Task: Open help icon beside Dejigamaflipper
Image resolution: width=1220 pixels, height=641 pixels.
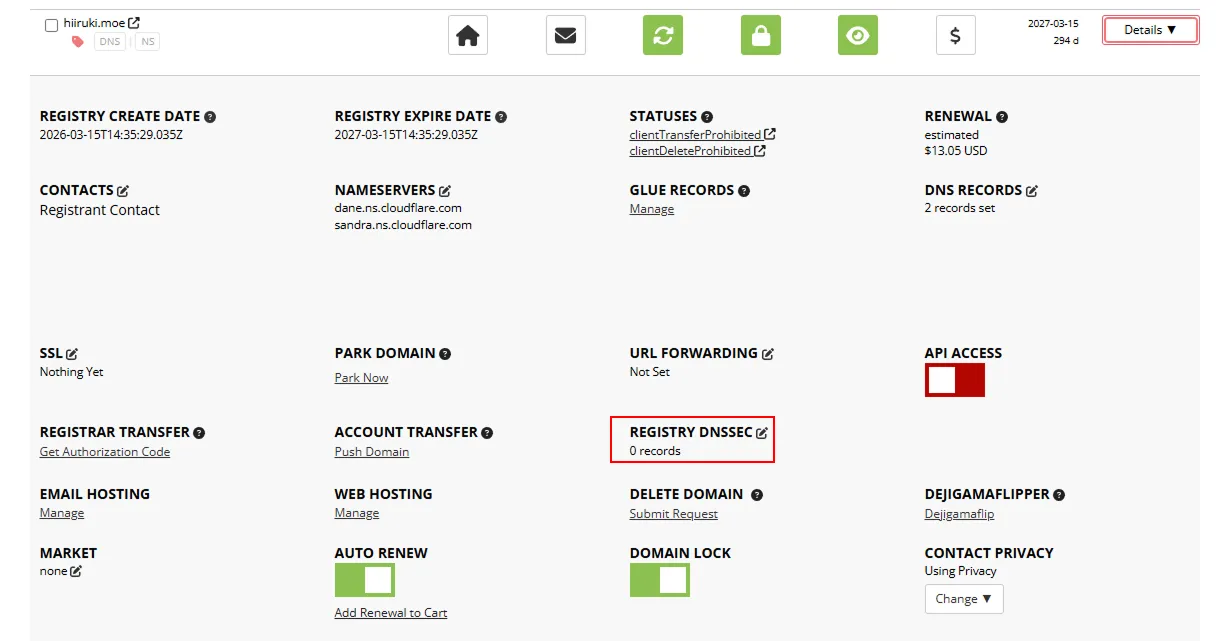Action: 1059,495
